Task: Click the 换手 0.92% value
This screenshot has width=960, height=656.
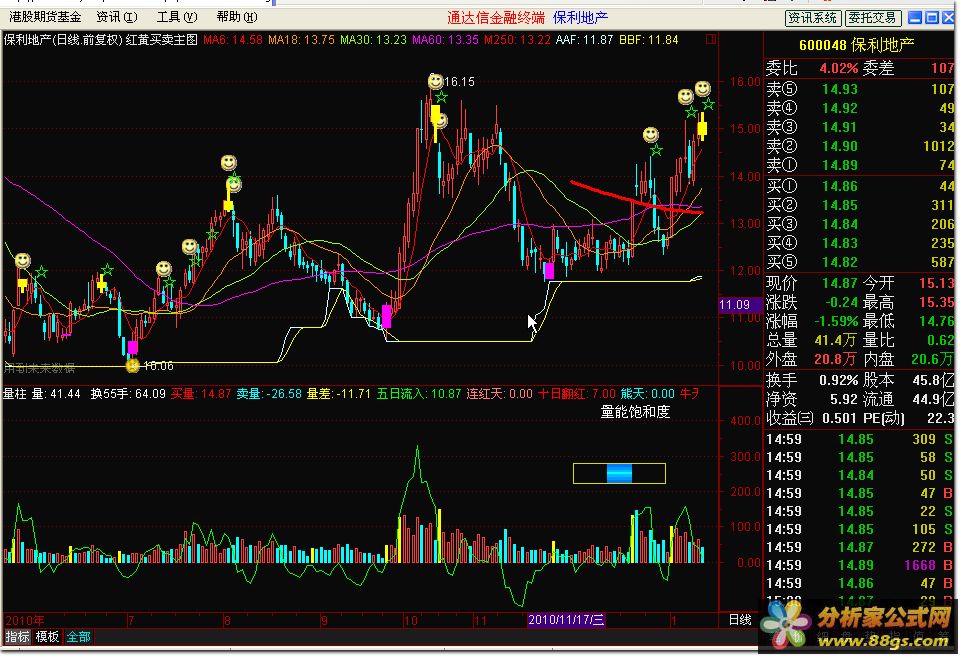Action: [x=839, y=380]
